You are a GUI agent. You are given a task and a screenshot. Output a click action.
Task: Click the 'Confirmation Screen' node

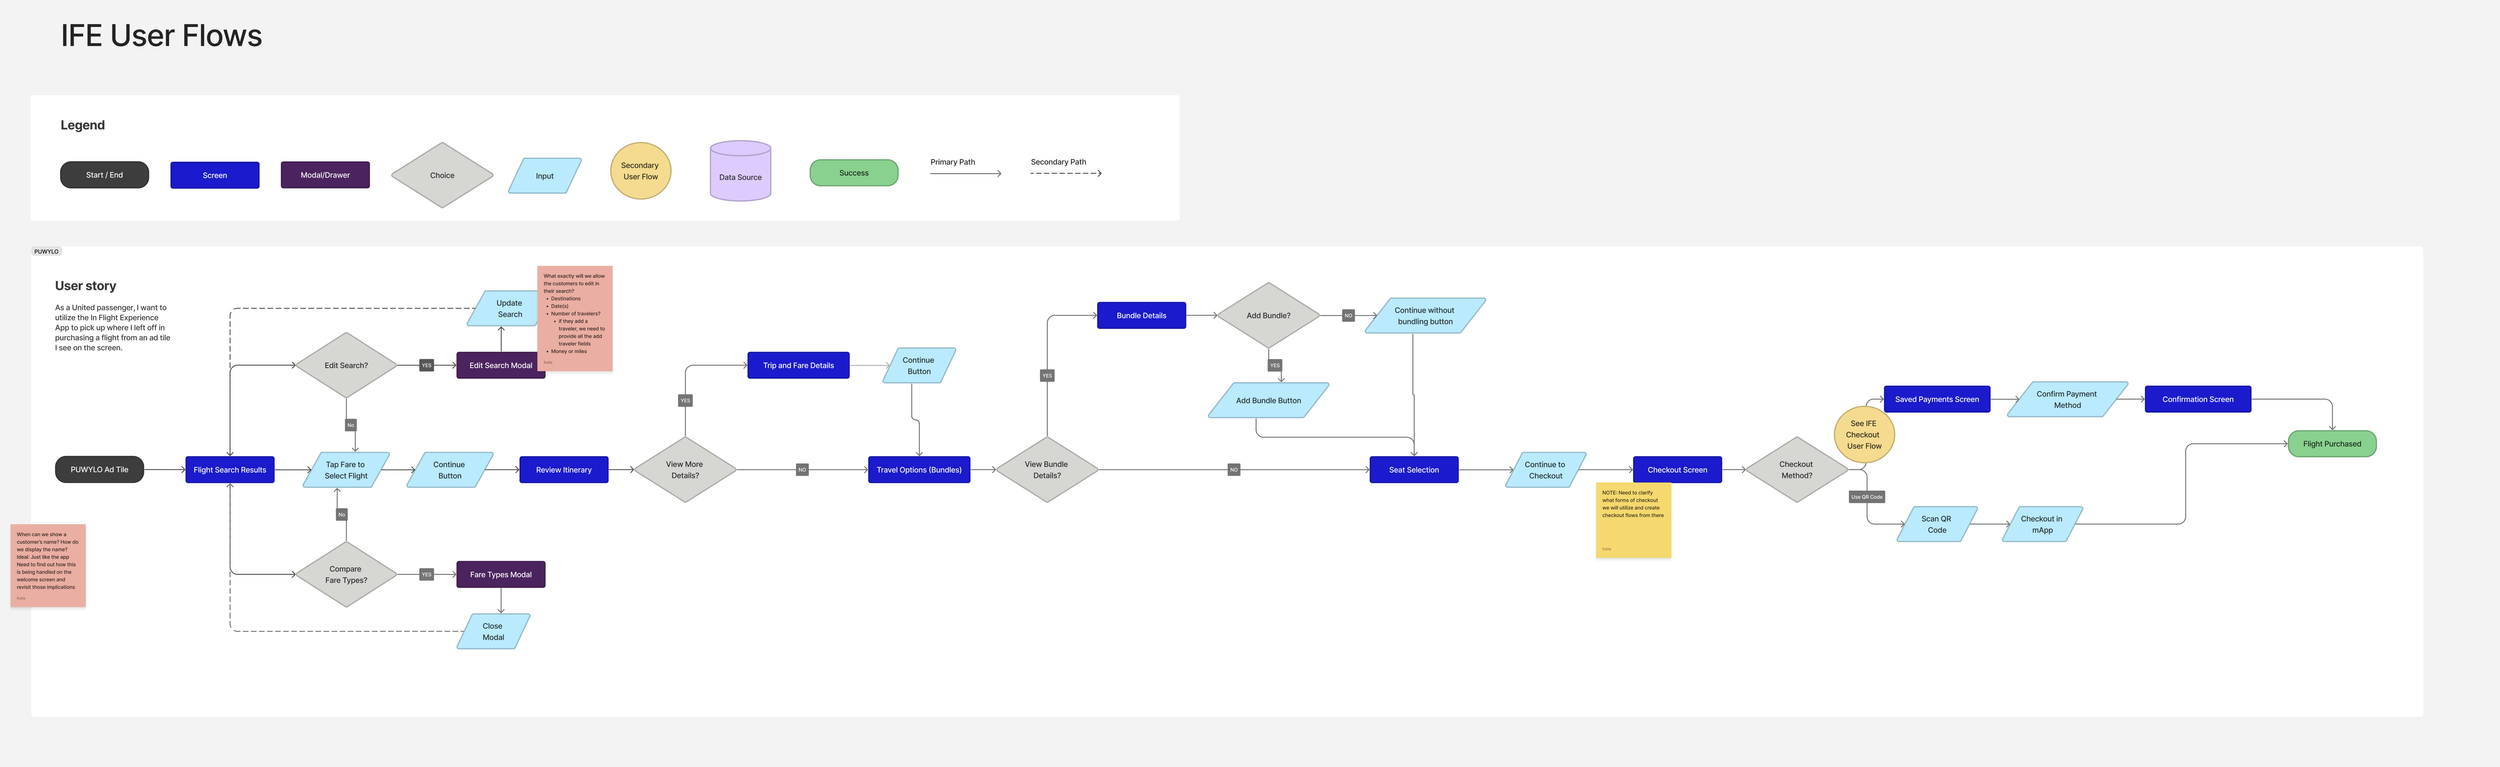(x=2198, y=399)
